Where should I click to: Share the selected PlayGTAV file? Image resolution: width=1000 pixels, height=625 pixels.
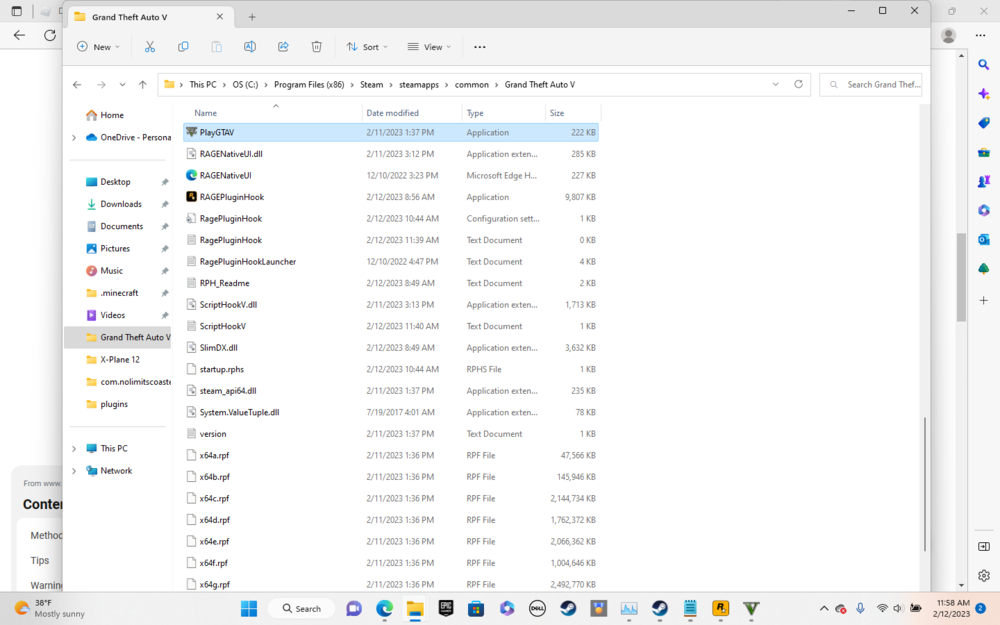pos(283,46)
